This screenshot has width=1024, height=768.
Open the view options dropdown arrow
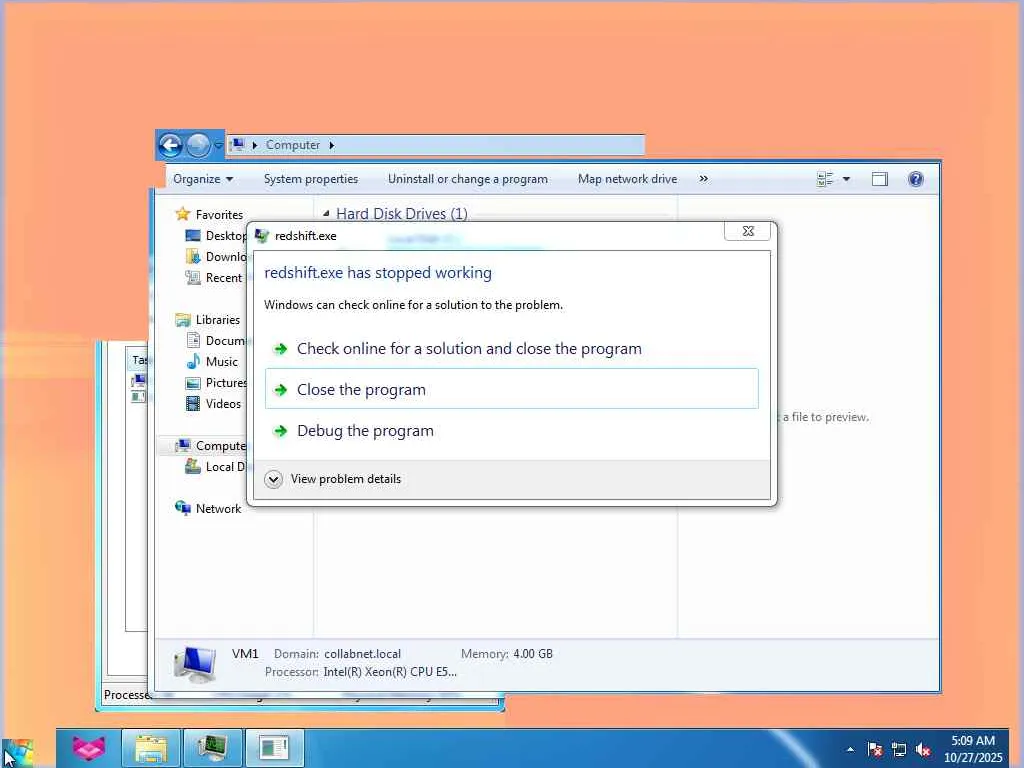pyautogui.click(x=846, y=179)
